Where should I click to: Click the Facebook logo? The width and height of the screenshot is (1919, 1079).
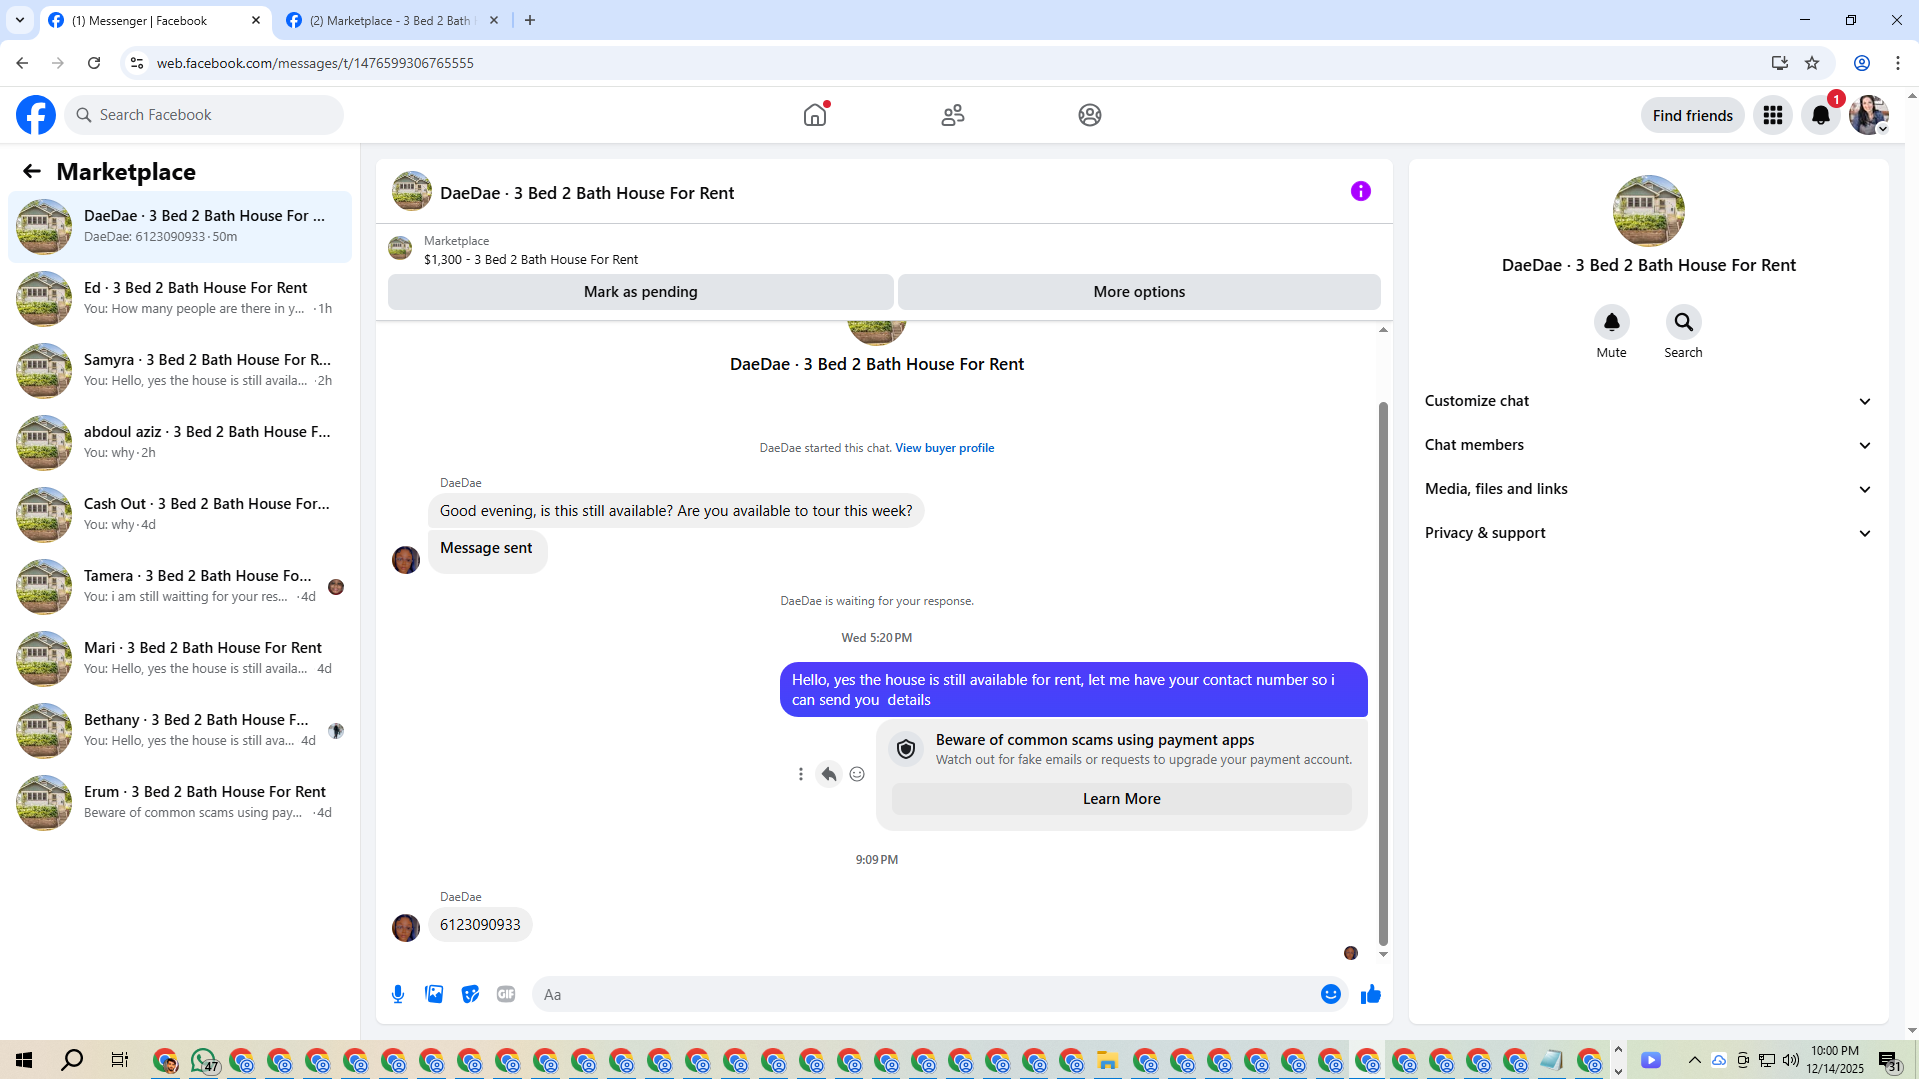36,115
